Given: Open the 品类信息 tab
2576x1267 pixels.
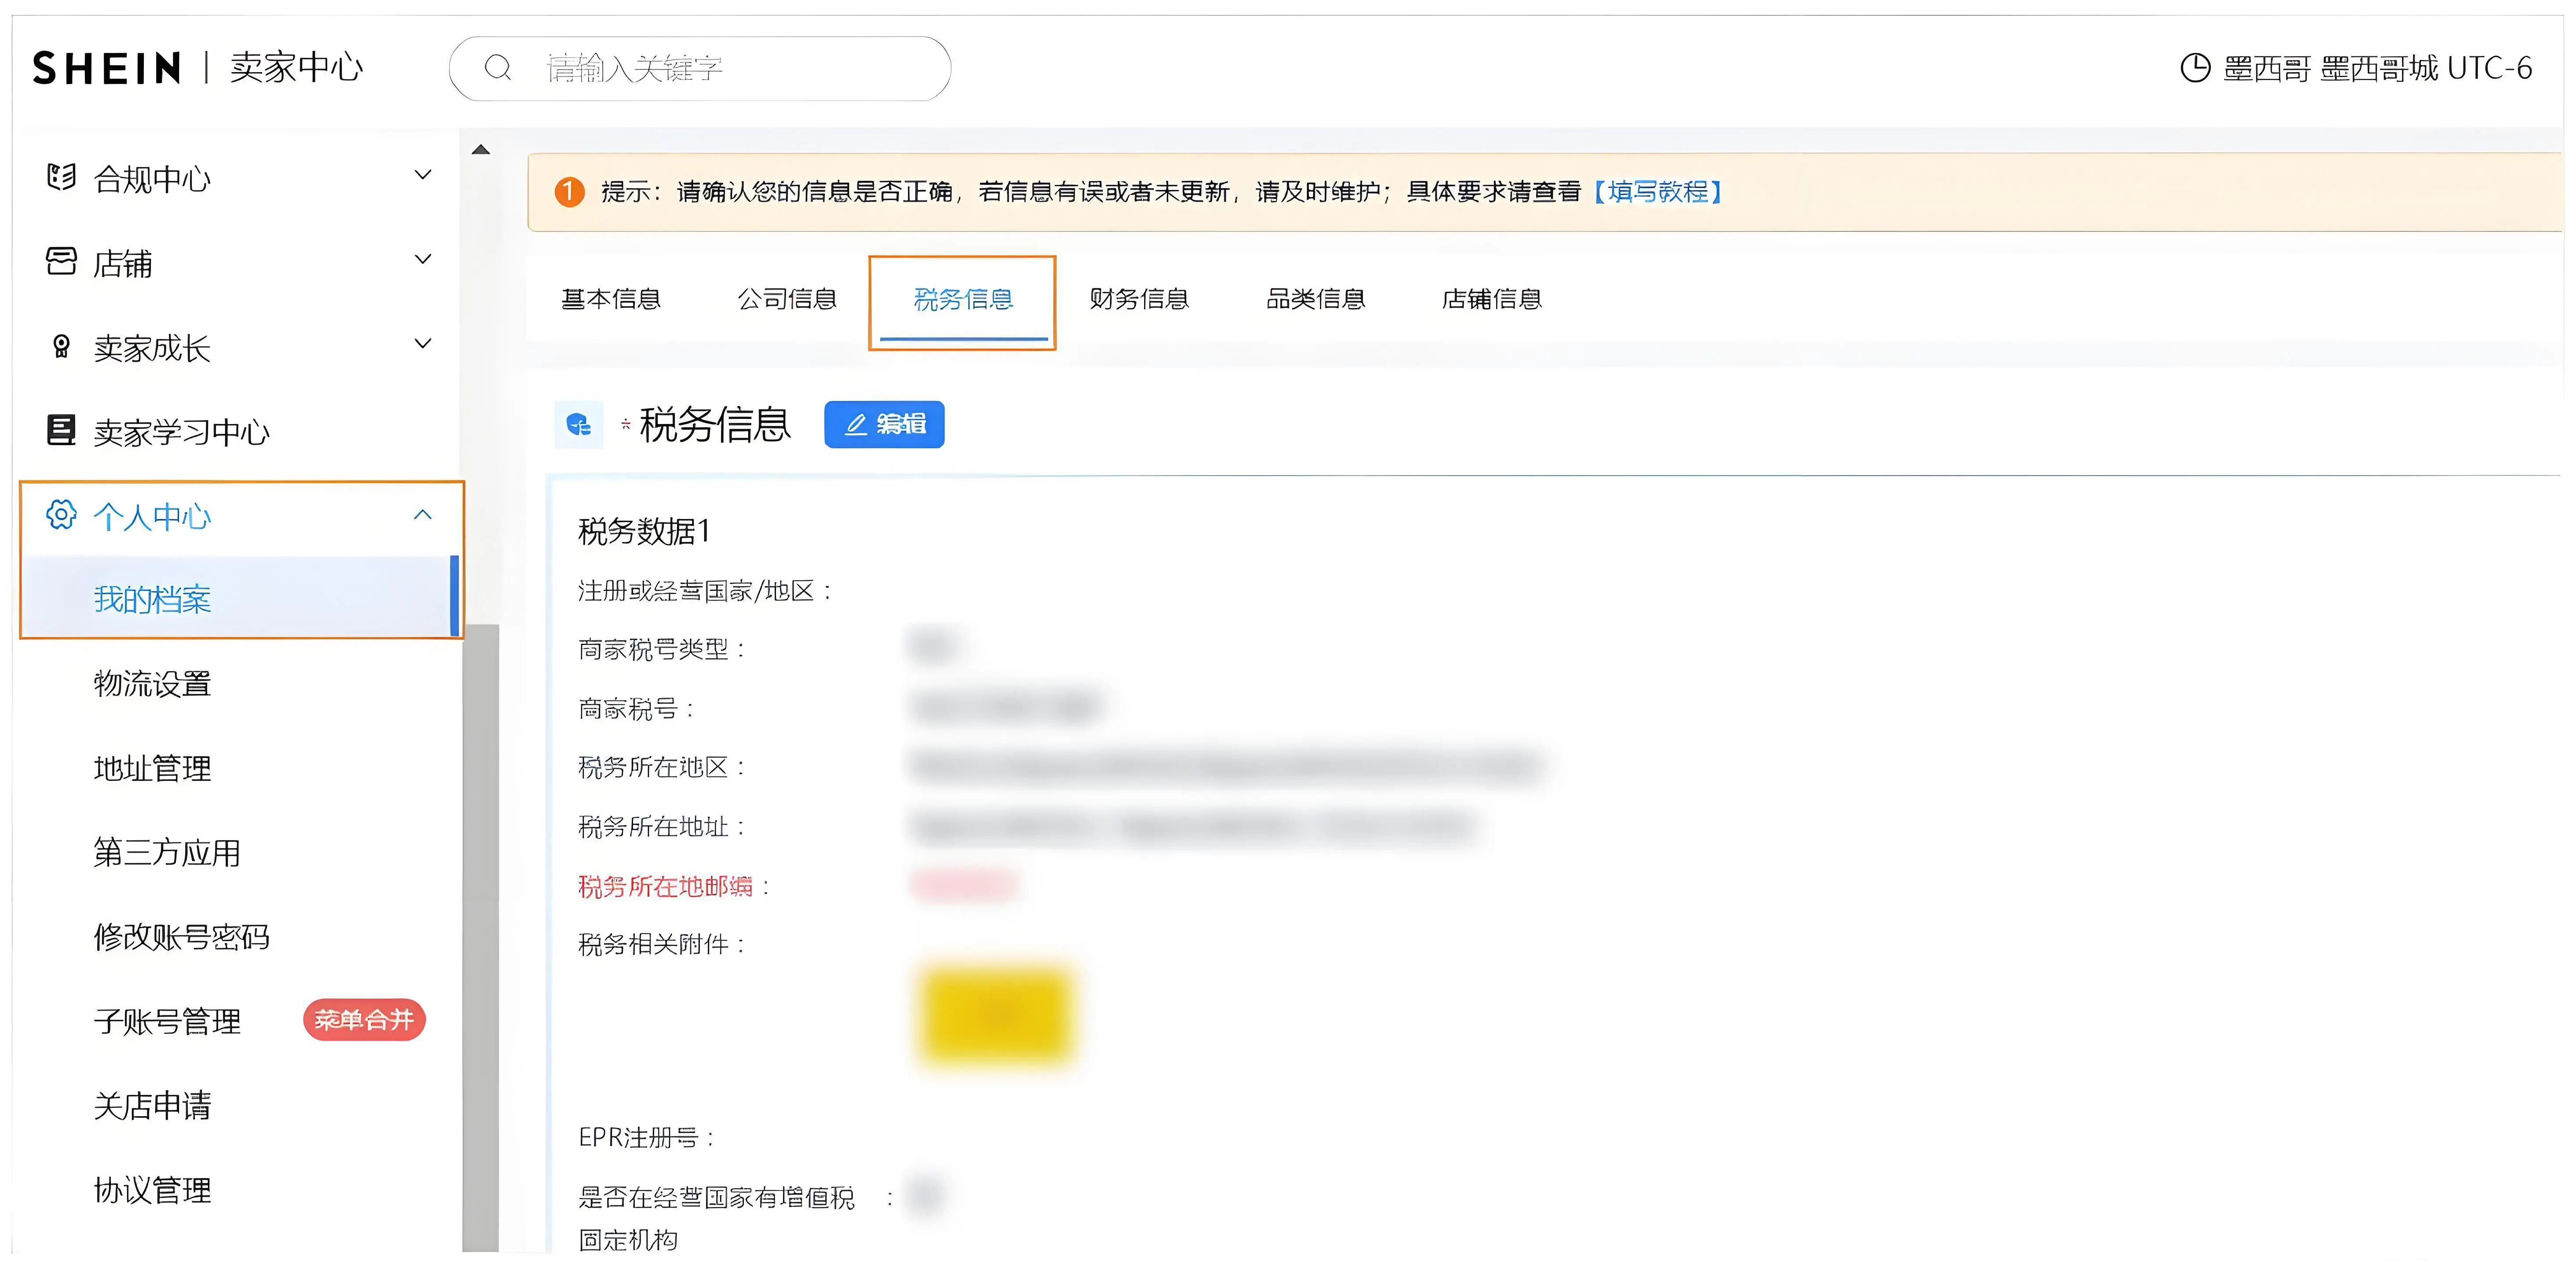Looking at the screenshot, I should click(x=1316, y=299).
